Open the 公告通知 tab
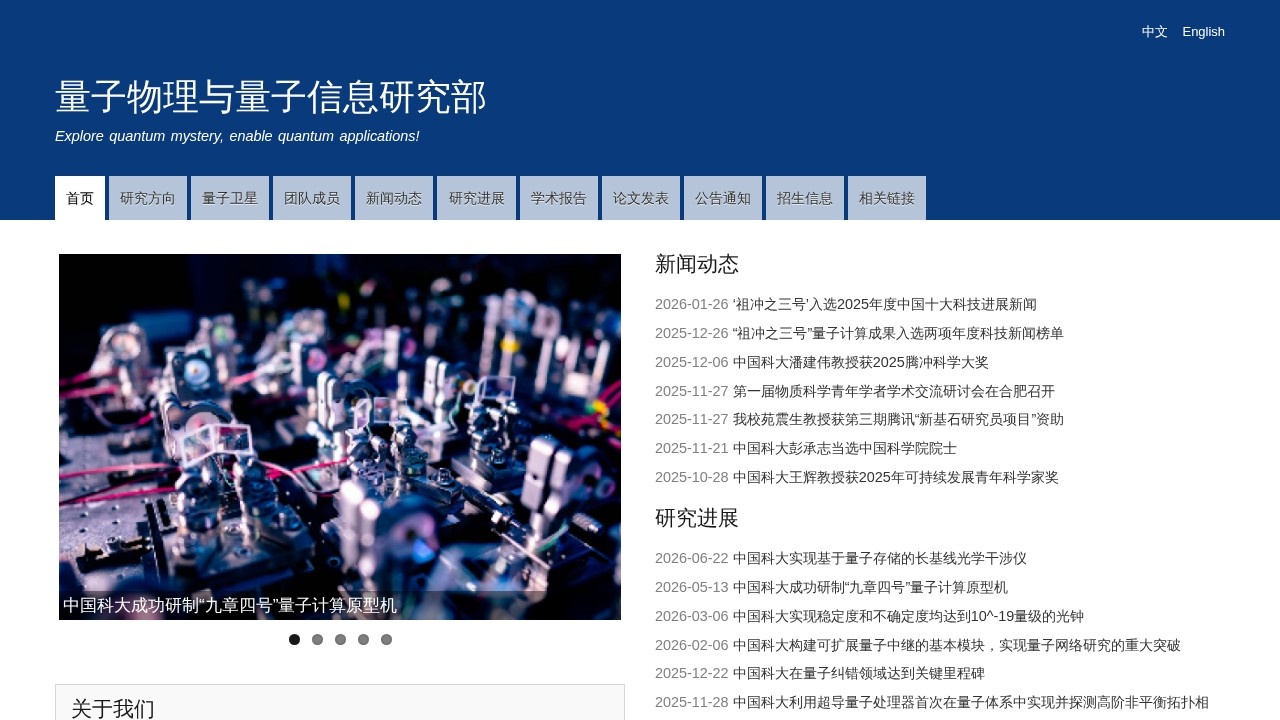This screenshot has height=720, width=1280. click(722, 198)
